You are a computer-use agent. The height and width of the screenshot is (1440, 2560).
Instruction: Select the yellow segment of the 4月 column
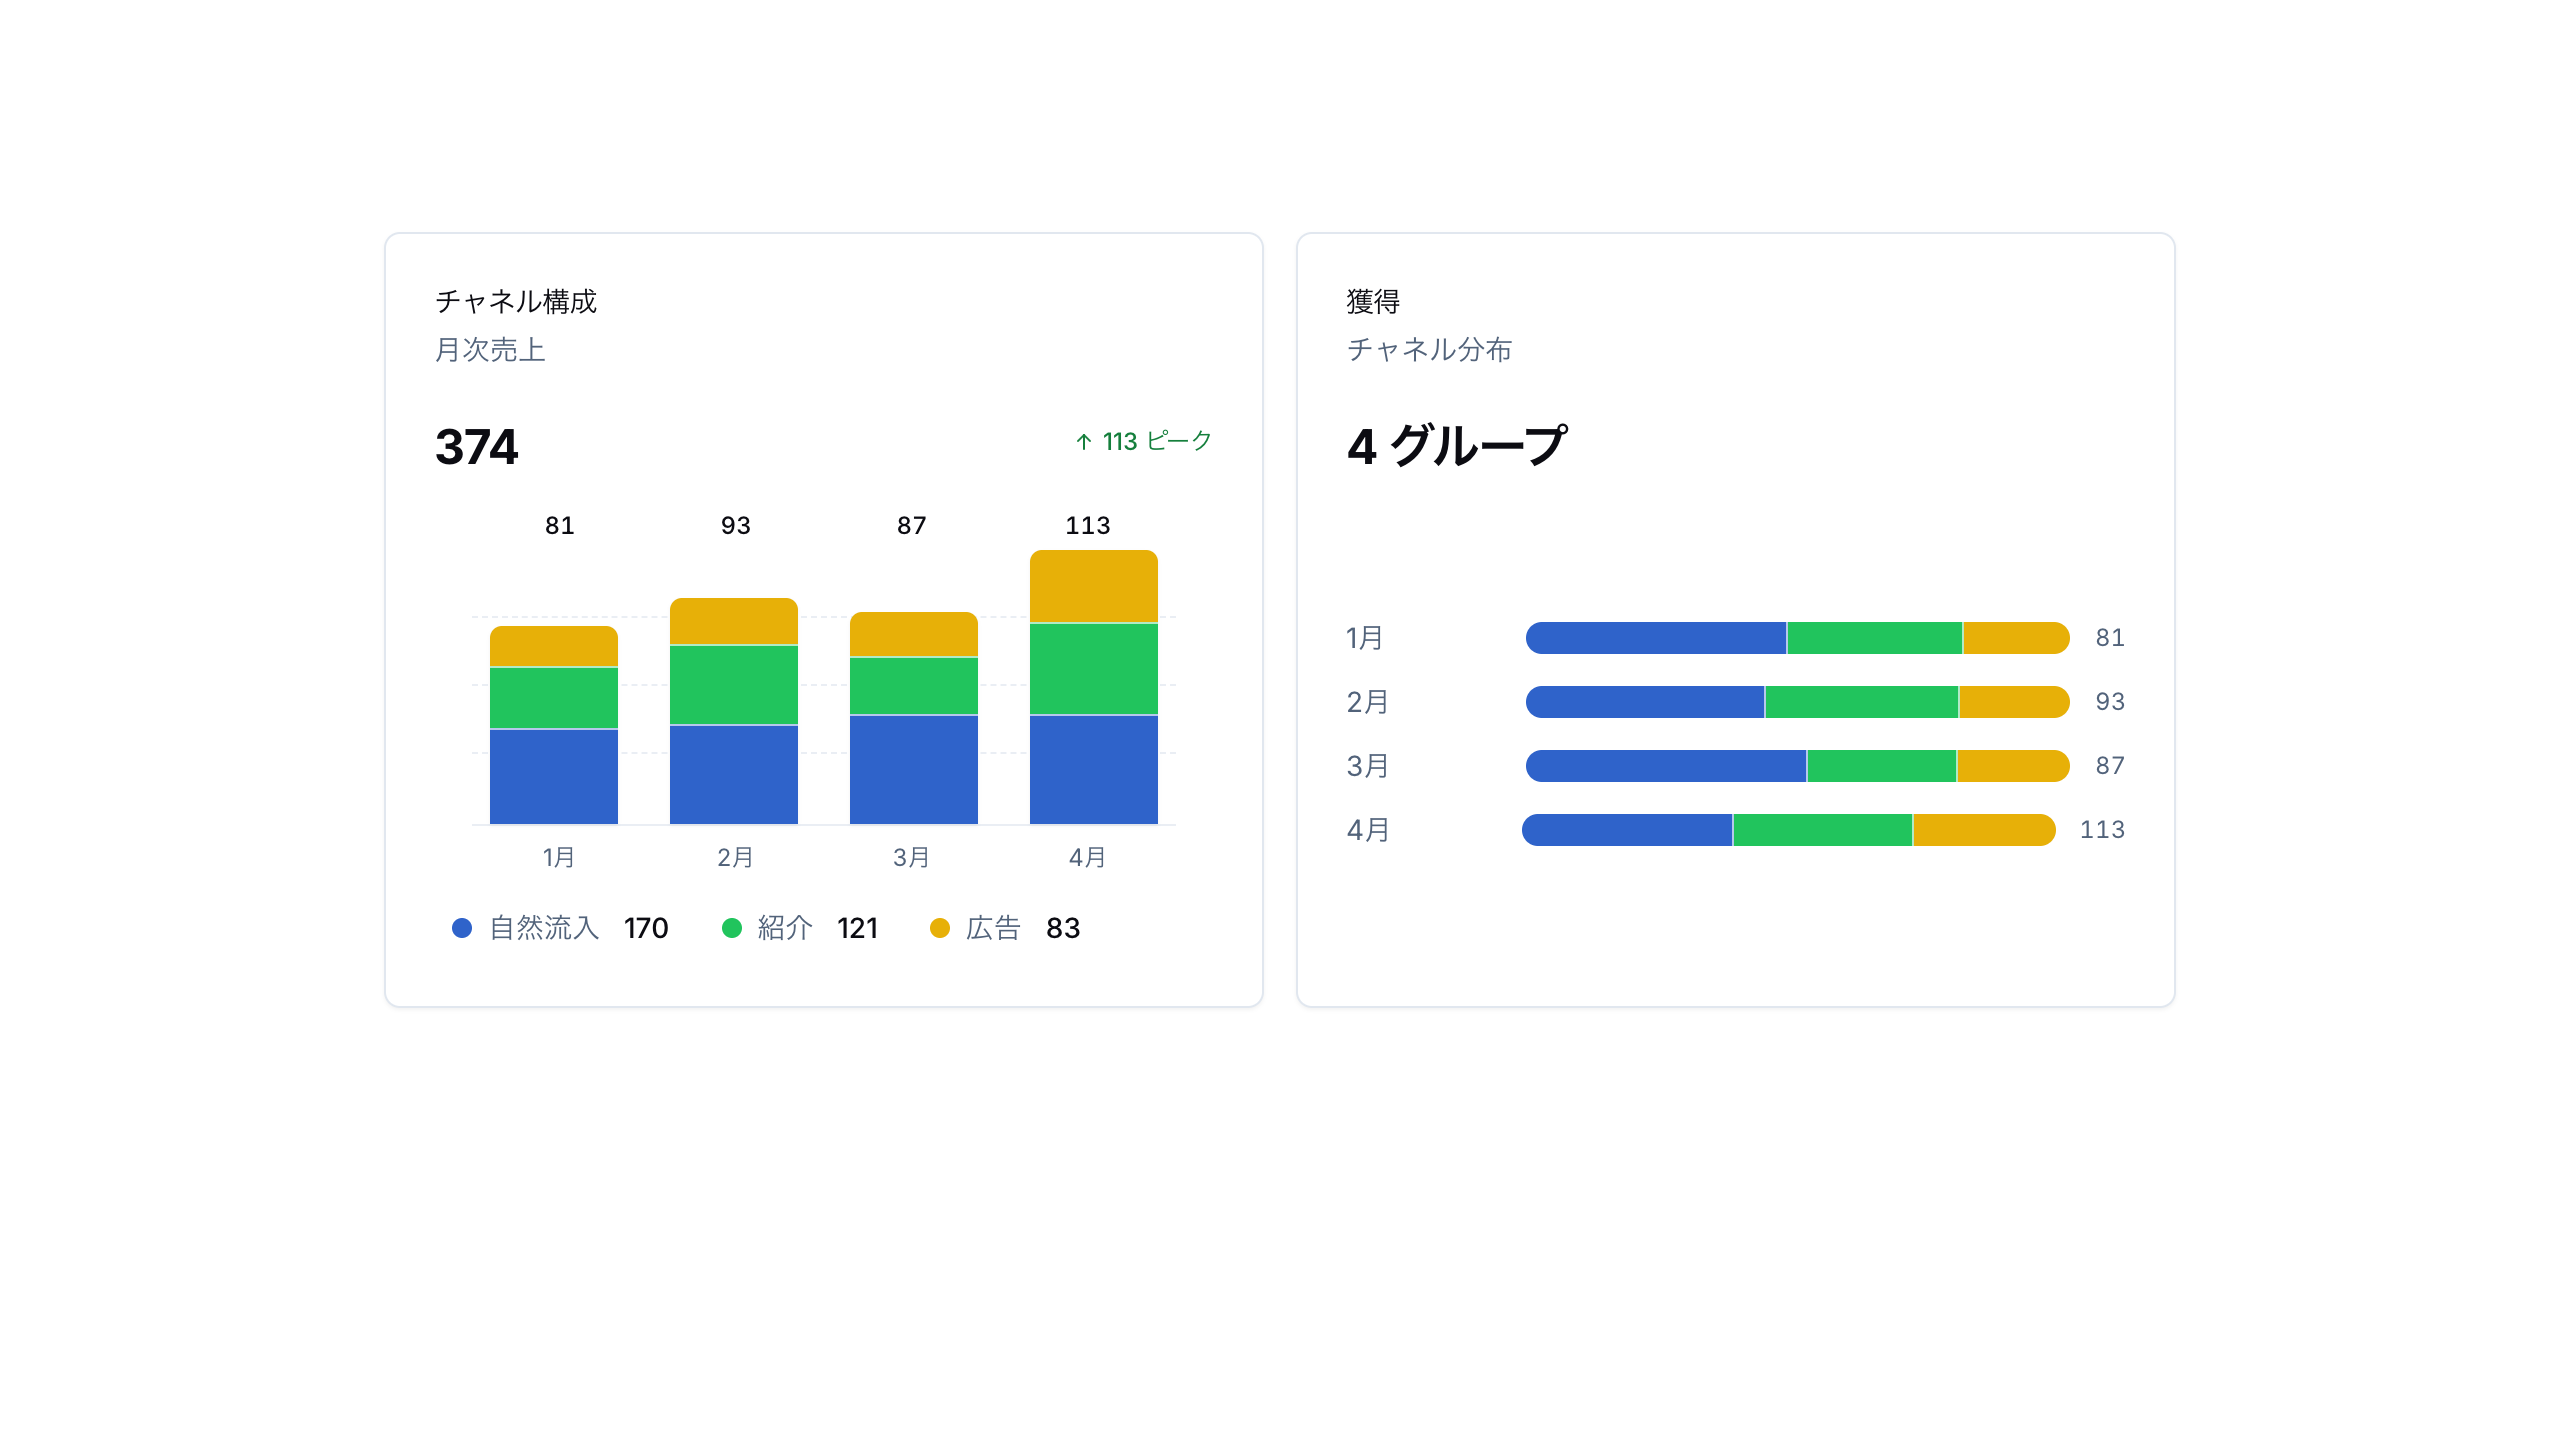click(x=1094, y=586)
